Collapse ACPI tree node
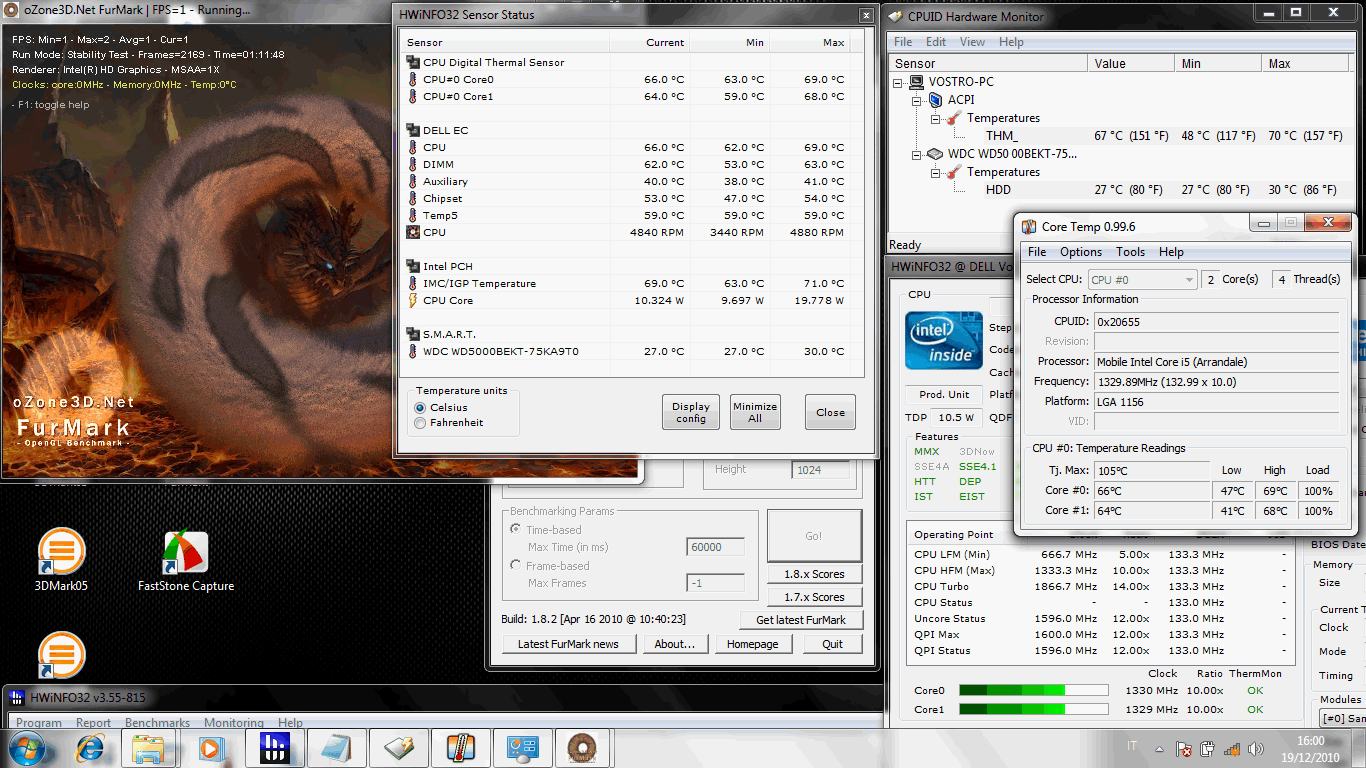The image size is (1366, 768). 917,100
